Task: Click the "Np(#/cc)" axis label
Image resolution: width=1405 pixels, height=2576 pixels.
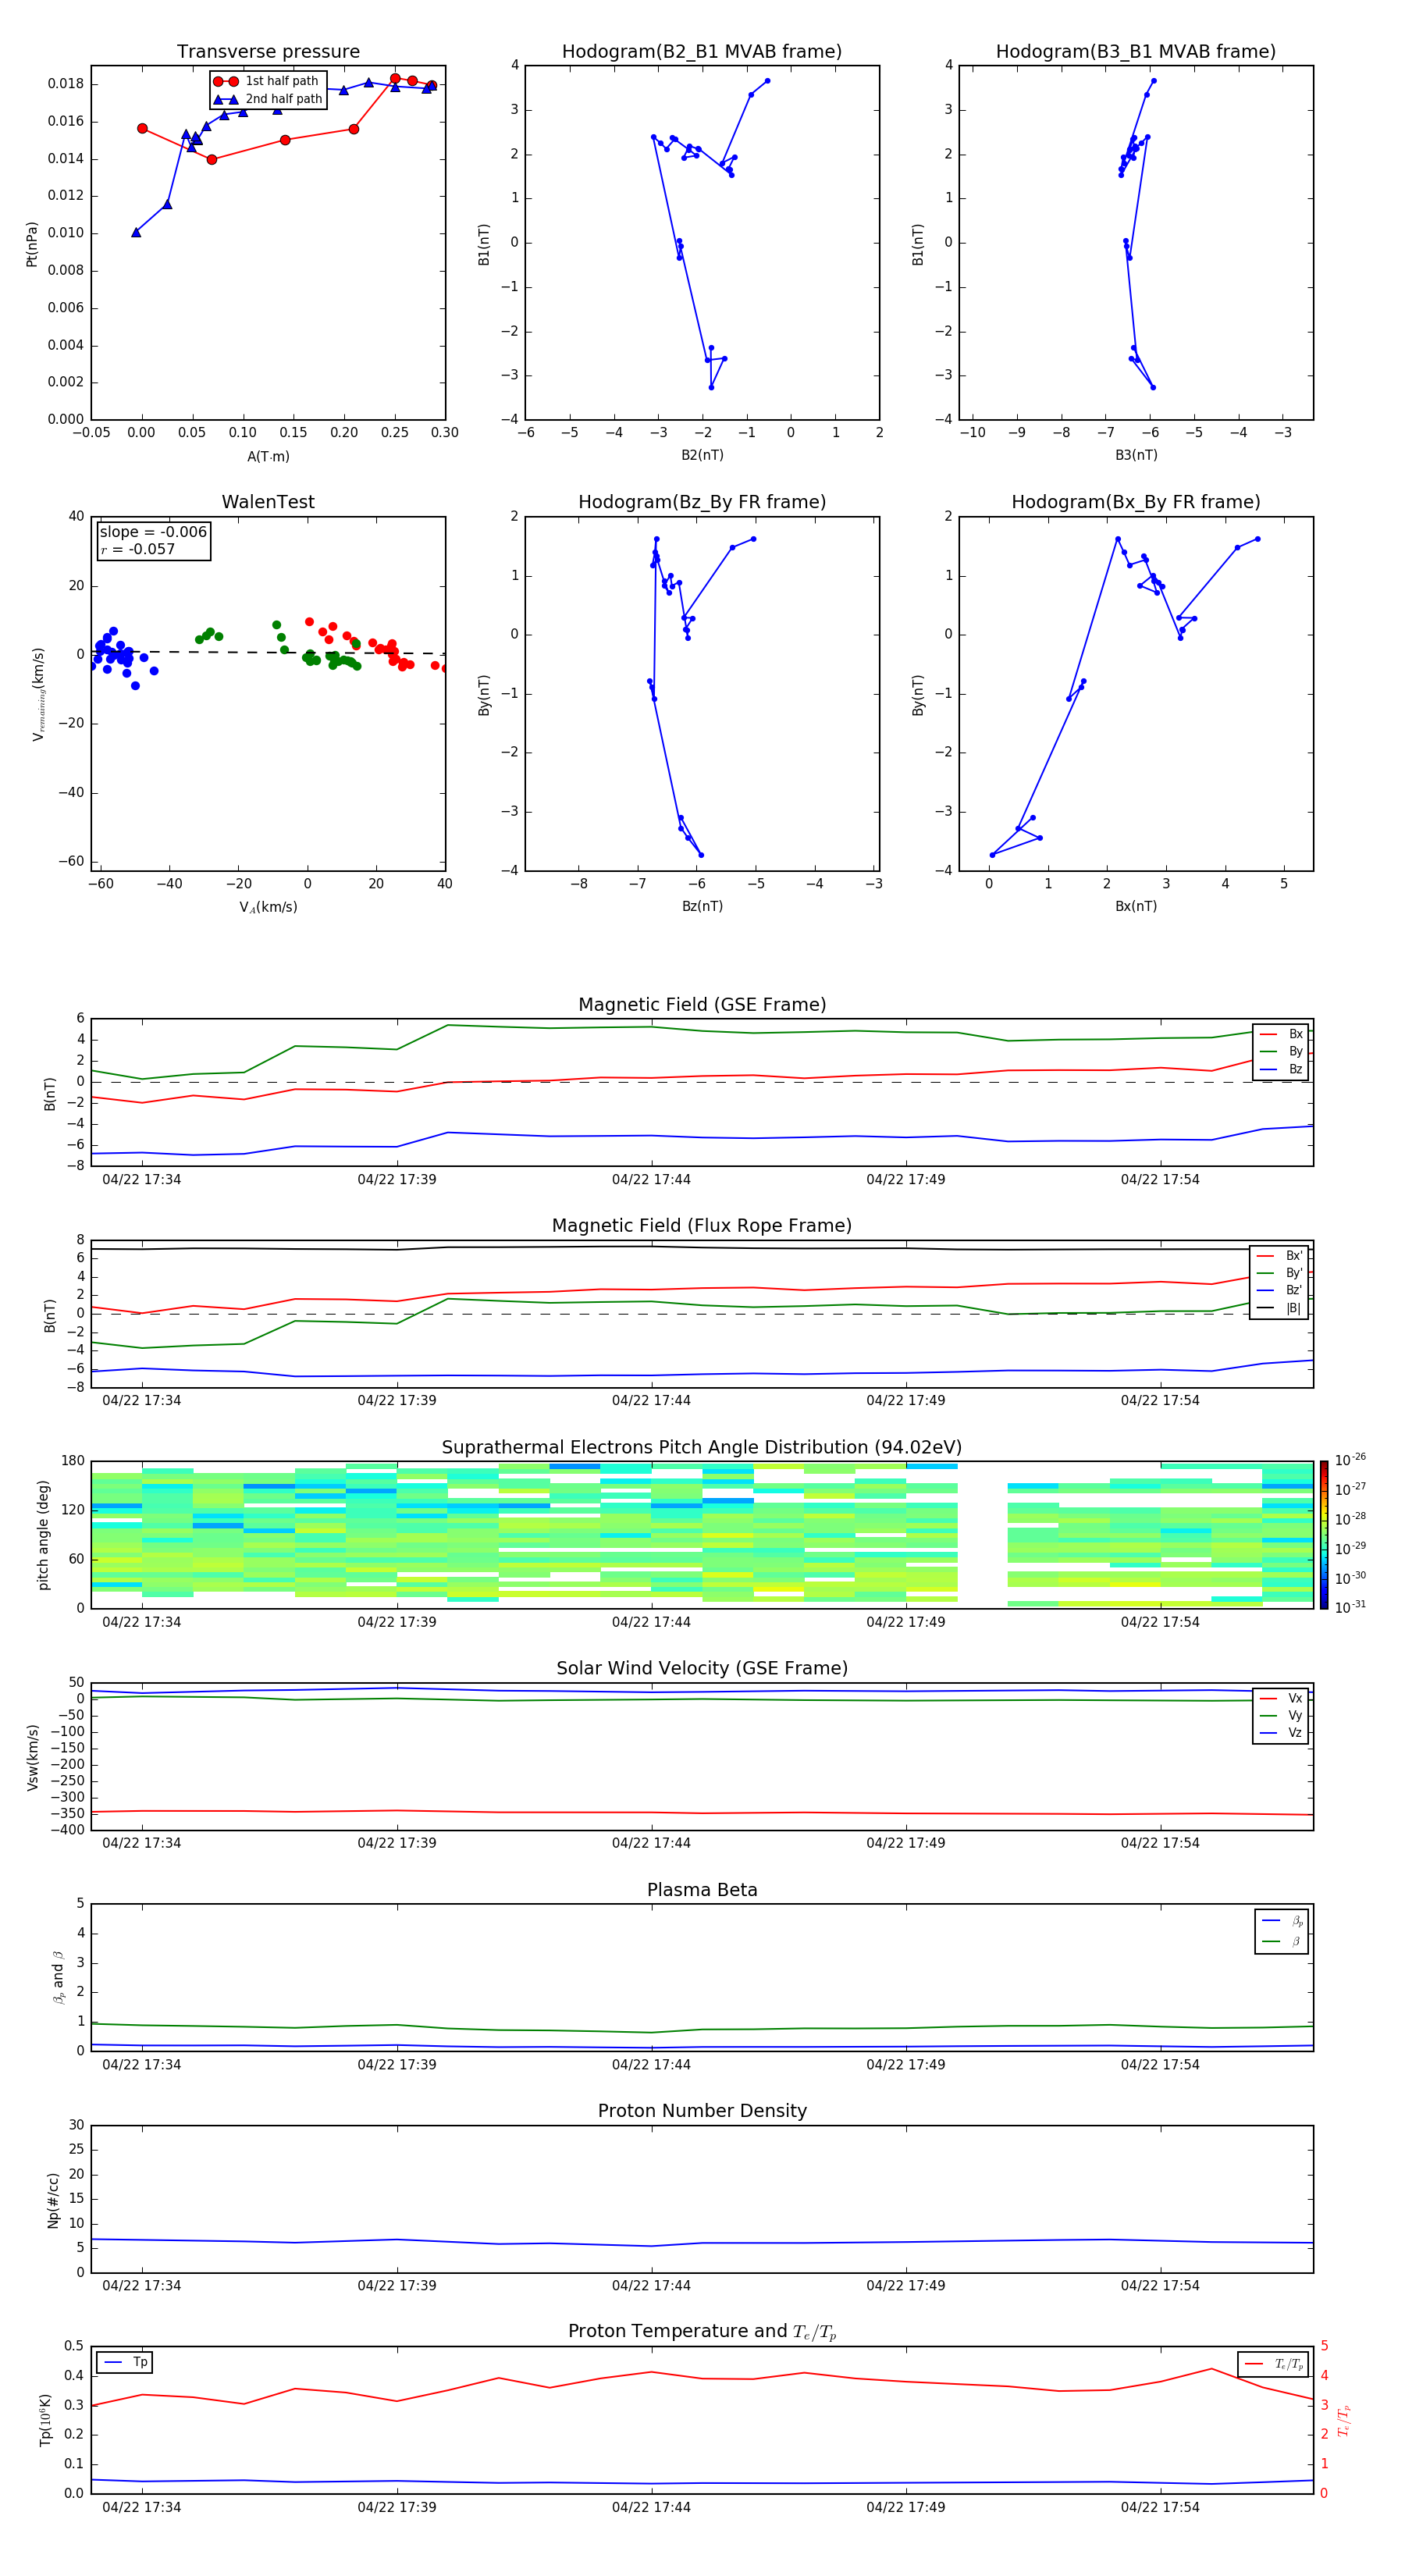Action: tap(53, 2200)
